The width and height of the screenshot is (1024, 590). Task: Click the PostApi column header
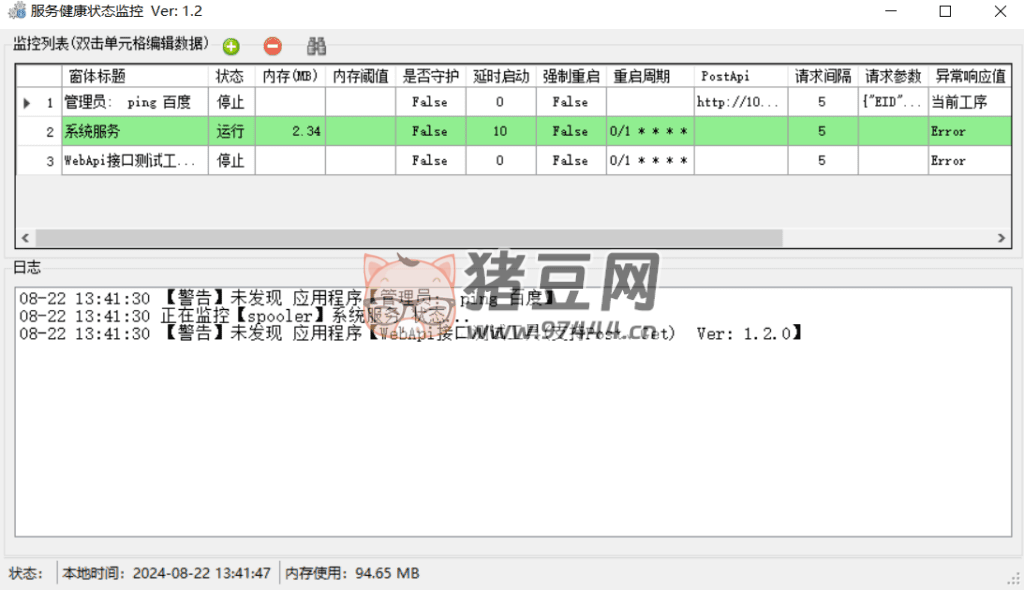click(741, 76)
